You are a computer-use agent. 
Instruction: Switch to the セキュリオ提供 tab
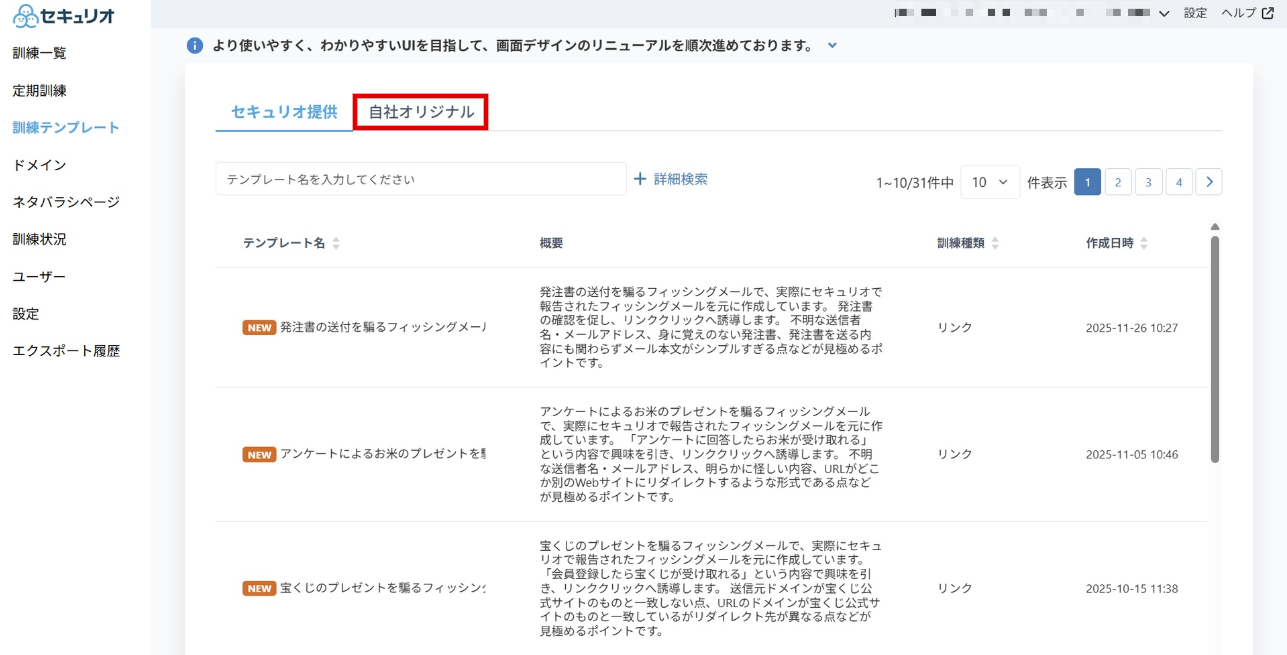click(x=284, y=112)
